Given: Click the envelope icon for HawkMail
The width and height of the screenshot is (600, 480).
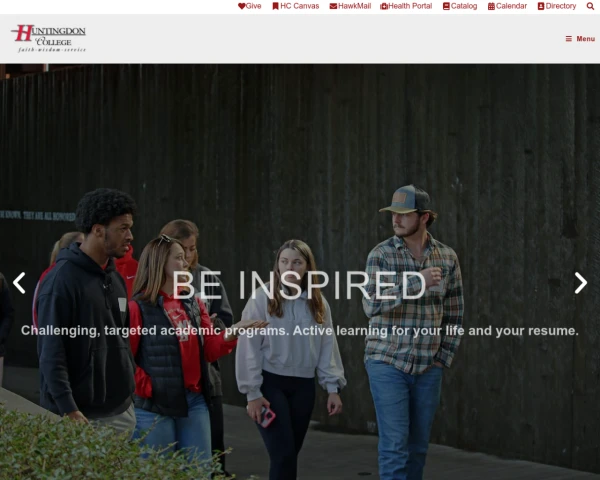Looking at the screenshot, I should (x=333, y=6).
